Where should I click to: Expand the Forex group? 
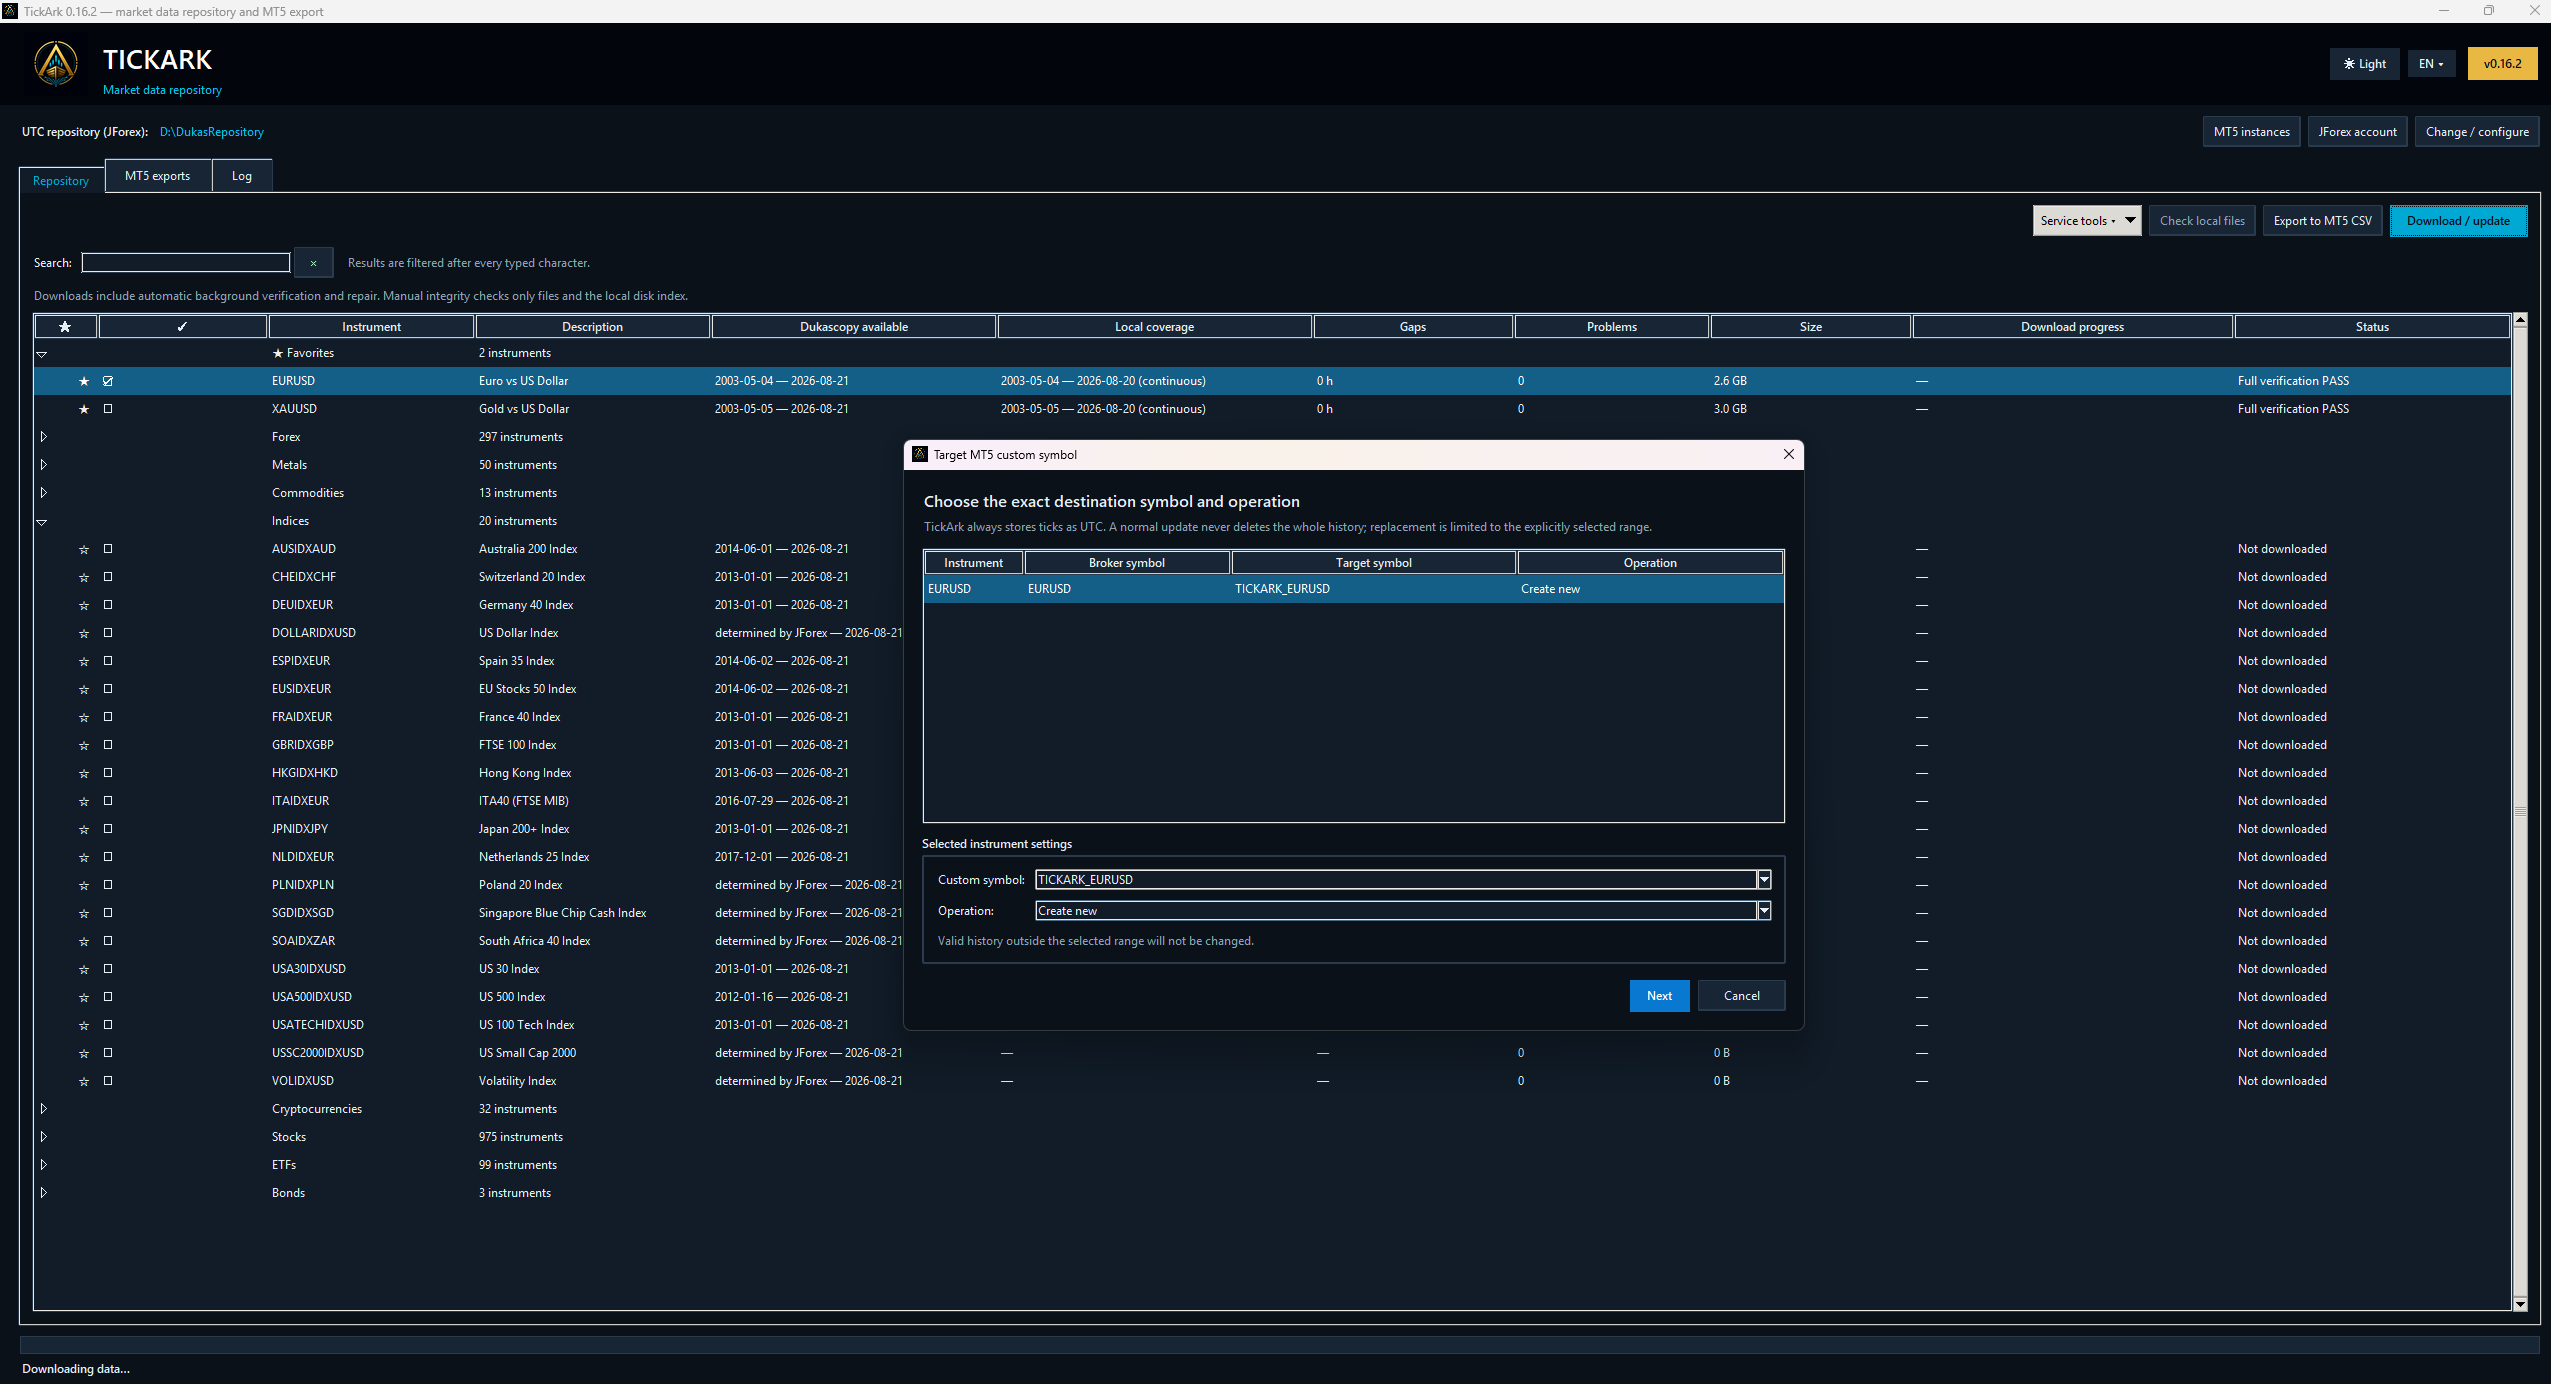43,437
